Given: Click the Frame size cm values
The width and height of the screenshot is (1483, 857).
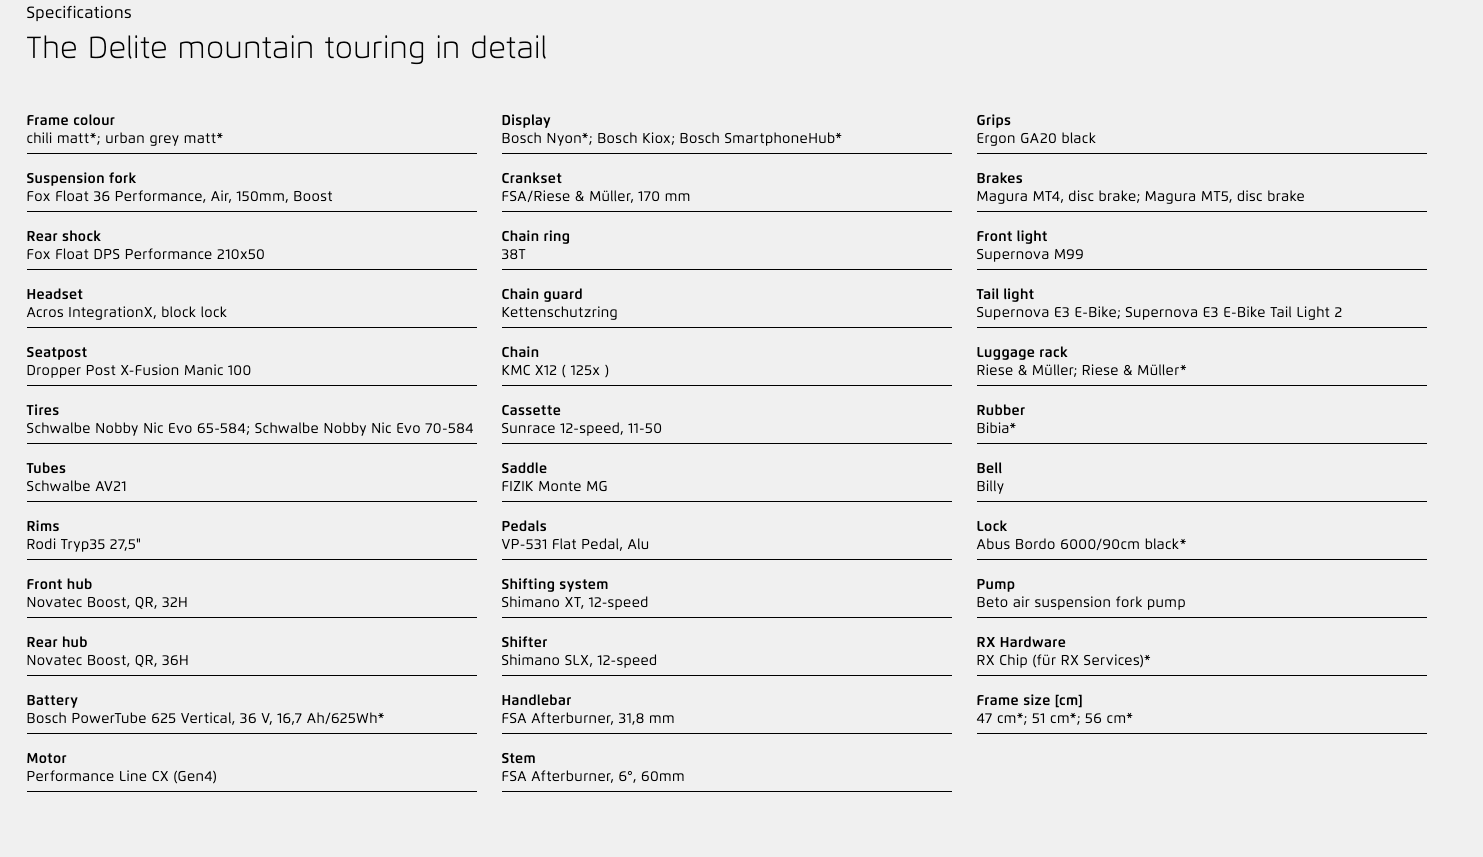Looking at the screenshot, I should click(1055, 719).
